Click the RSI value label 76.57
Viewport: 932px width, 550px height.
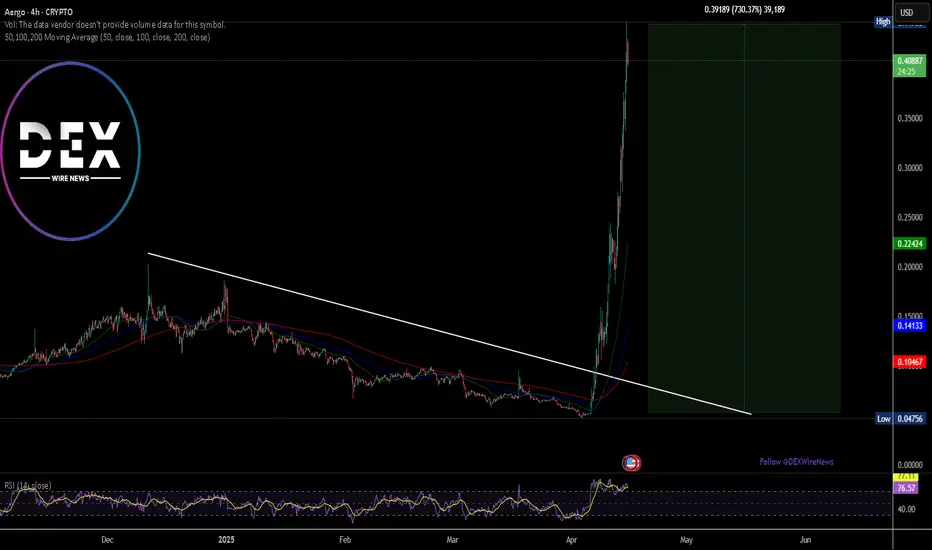906,488
